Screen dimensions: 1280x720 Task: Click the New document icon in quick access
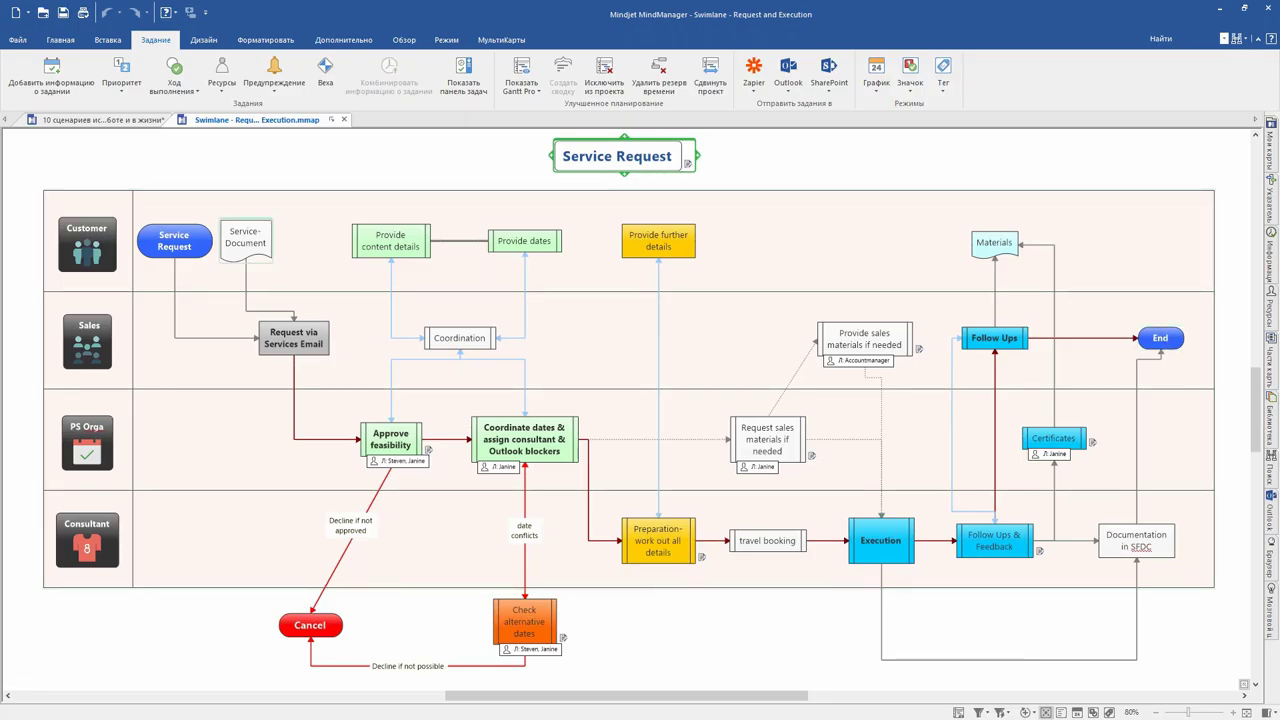tap(15, 13)
